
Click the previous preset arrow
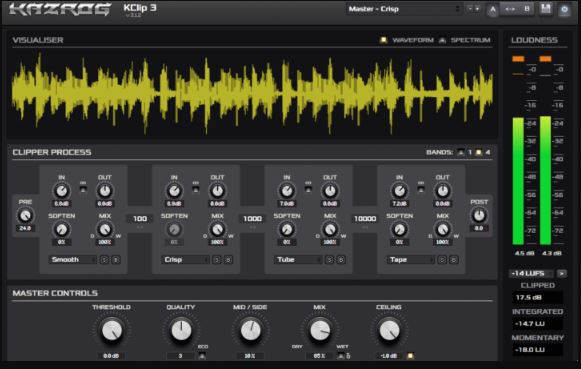[470, 9]
